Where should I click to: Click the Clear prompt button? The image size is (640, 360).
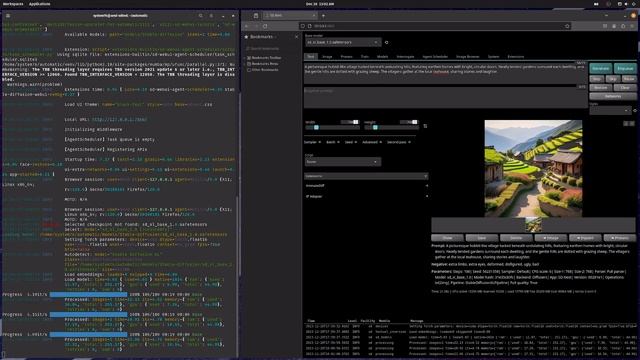[x=625, y=87]
